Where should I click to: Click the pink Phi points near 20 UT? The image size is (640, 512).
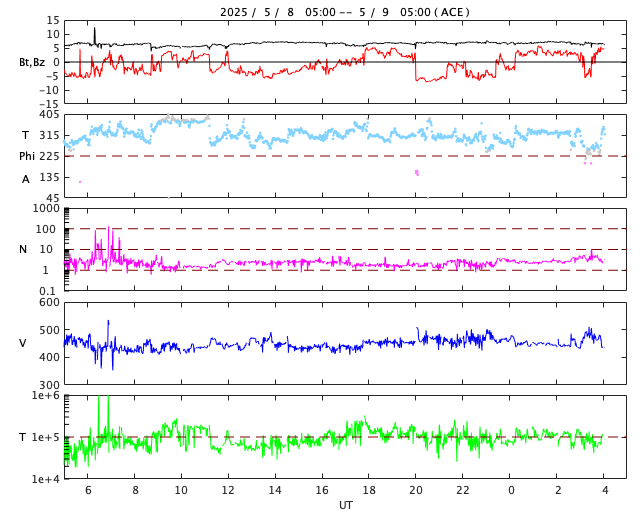pos(417,173)
